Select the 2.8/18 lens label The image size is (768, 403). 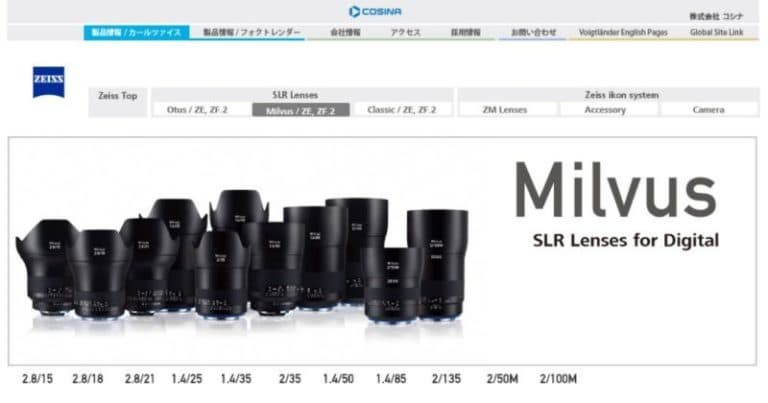pos(88,379)
